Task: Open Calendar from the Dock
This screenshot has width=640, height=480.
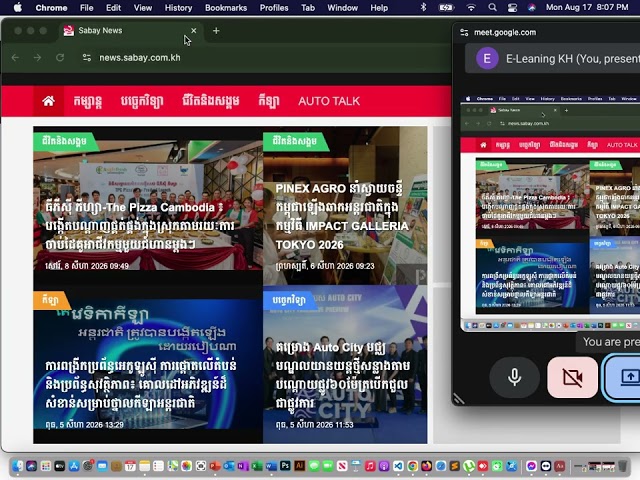Action: point(130,466)
